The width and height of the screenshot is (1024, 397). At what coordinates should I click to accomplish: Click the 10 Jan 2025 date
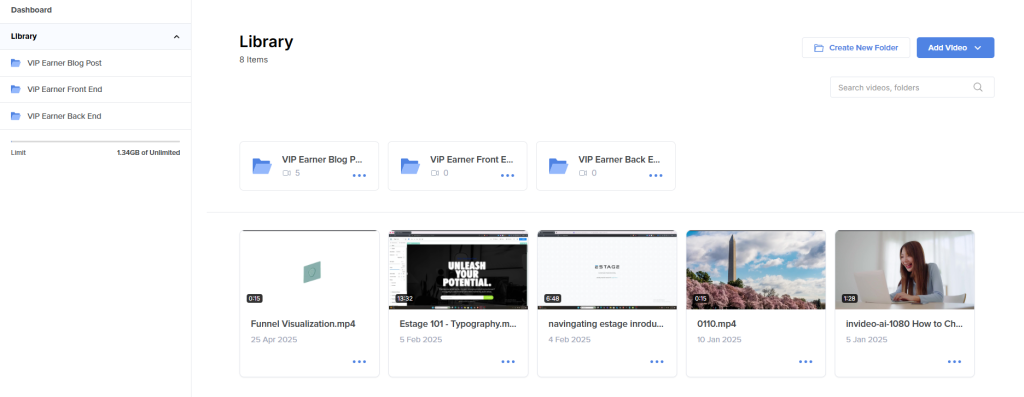[719, 340]
